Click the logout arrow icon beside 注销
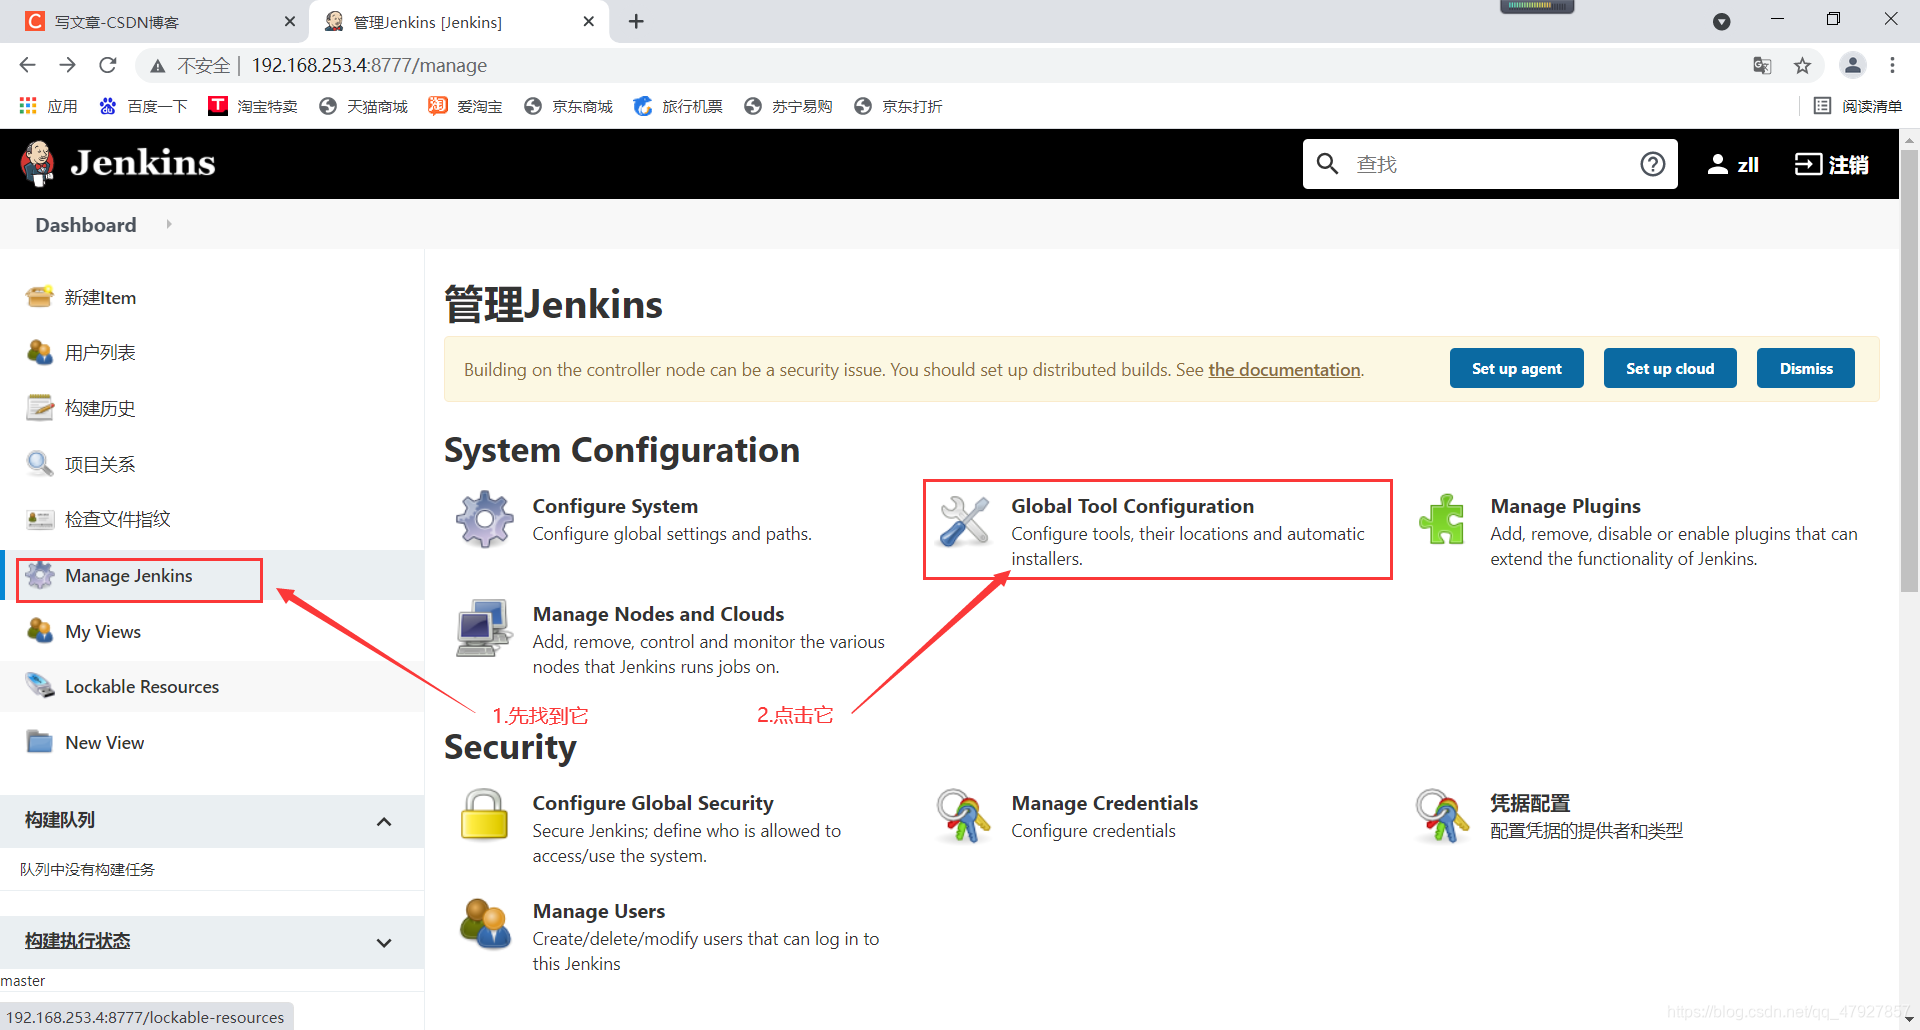The width and height of the screenshot is (1920, 1030). coord(1808,164)
